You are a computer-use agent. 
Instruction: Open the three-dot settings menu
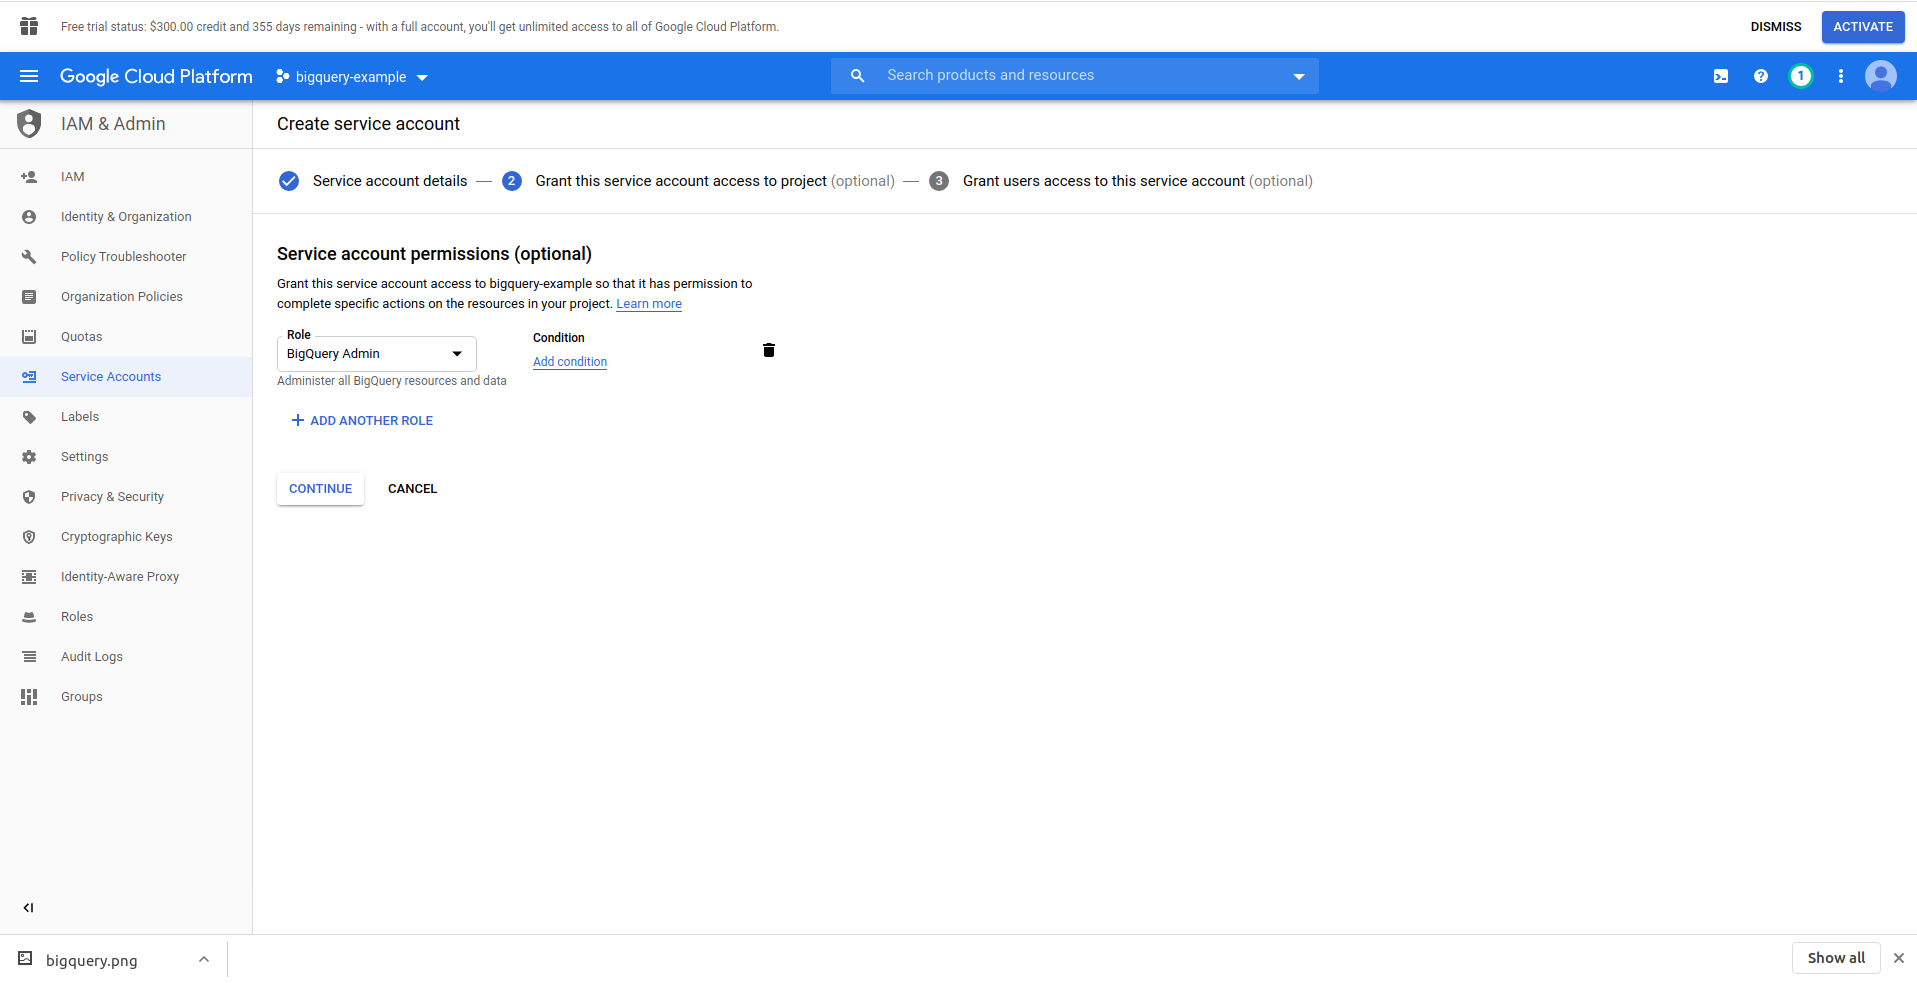[x=1841, y=76]
